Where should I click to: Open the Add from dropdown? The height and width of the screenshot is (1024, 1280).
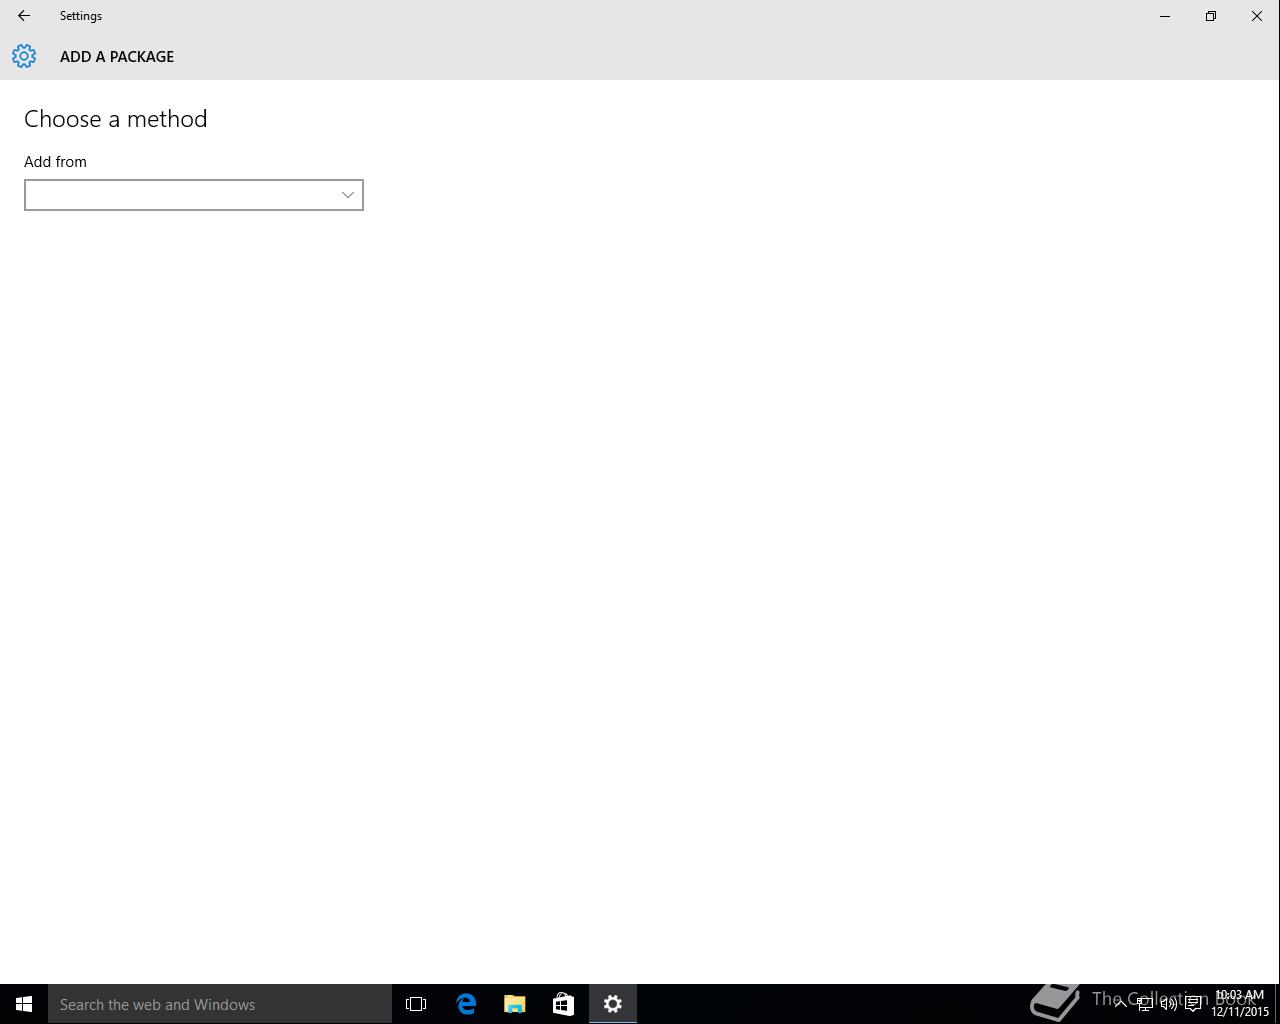(x=194, y=195)
